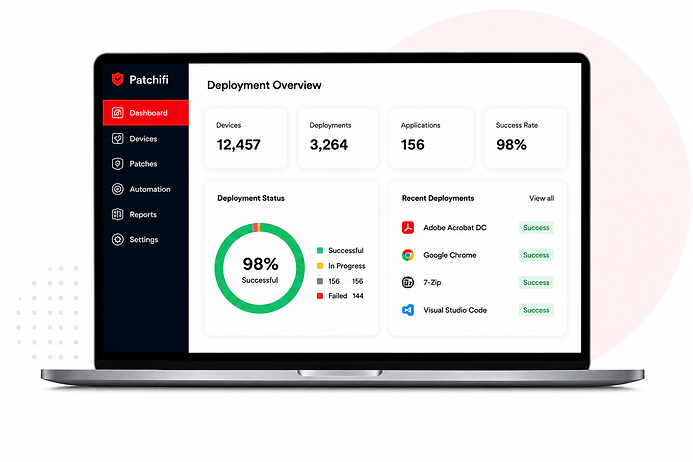Click the Automation circular icon
Viewport: 693px width, 462px height.
point(118,189)
